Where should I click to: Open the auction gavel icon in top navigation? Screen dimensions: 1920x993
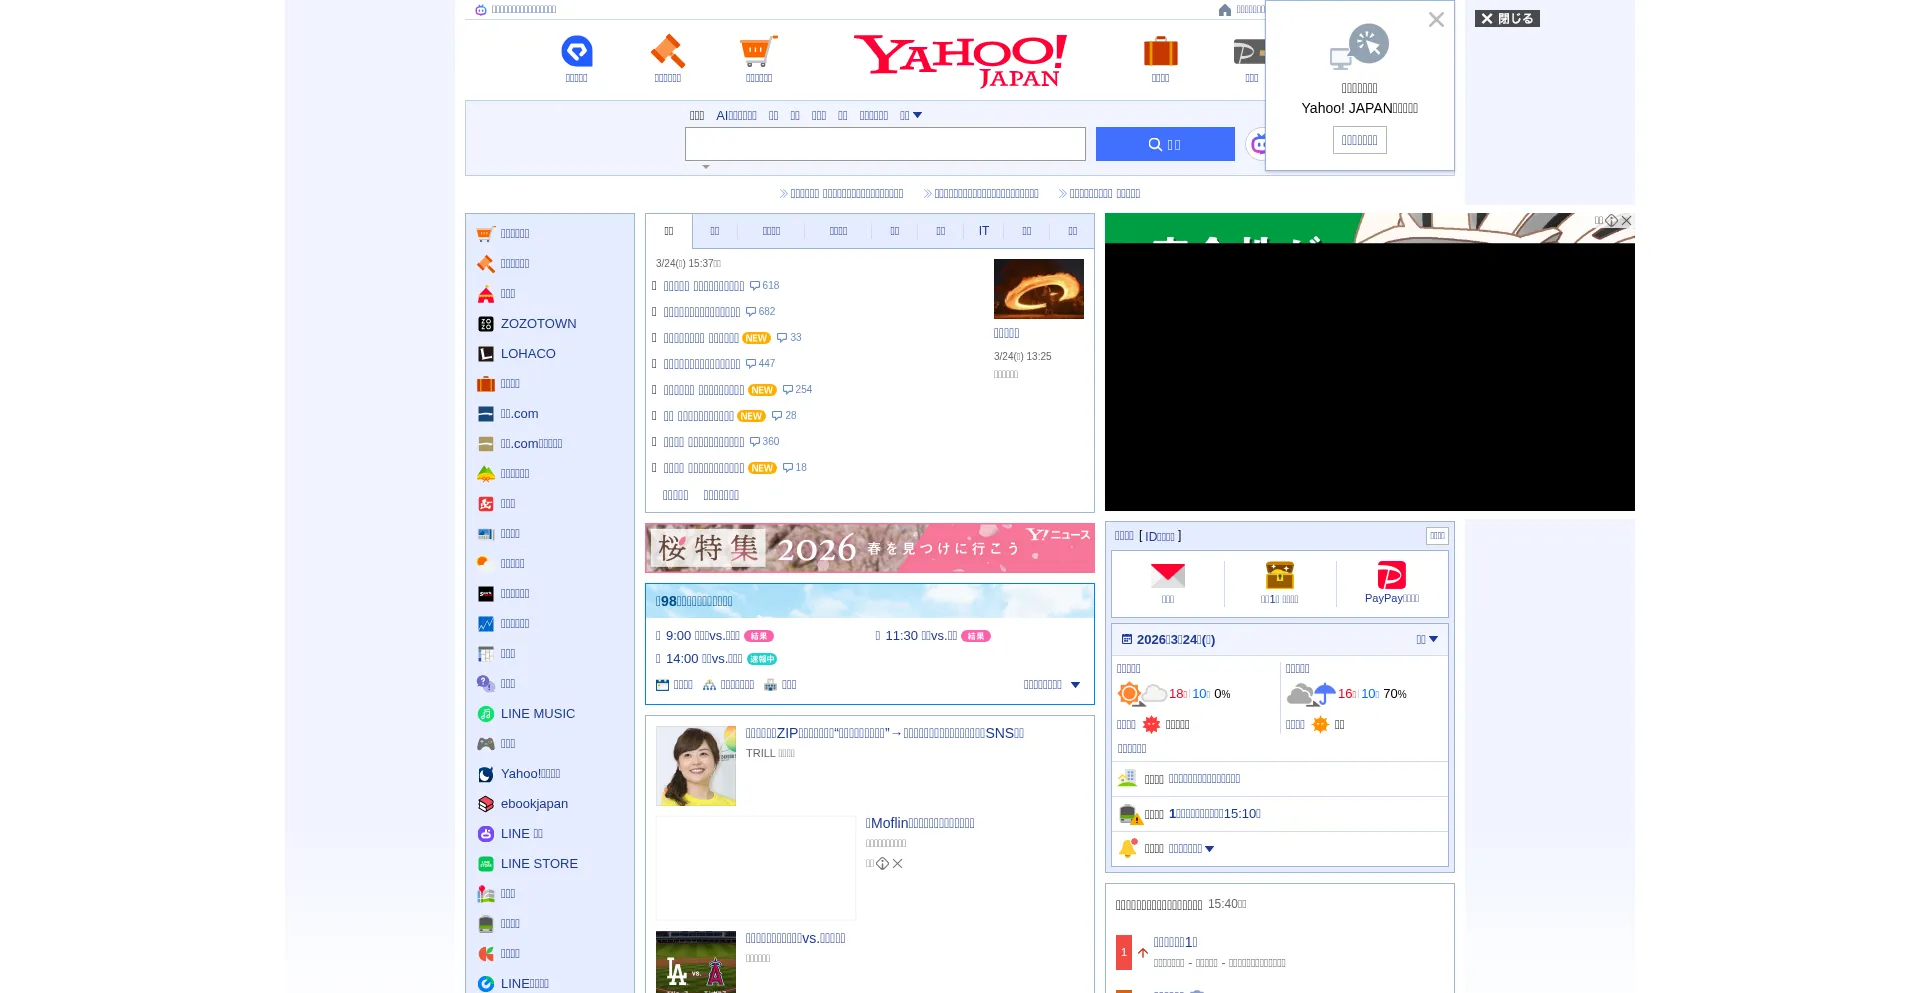[x=667, y=51]
